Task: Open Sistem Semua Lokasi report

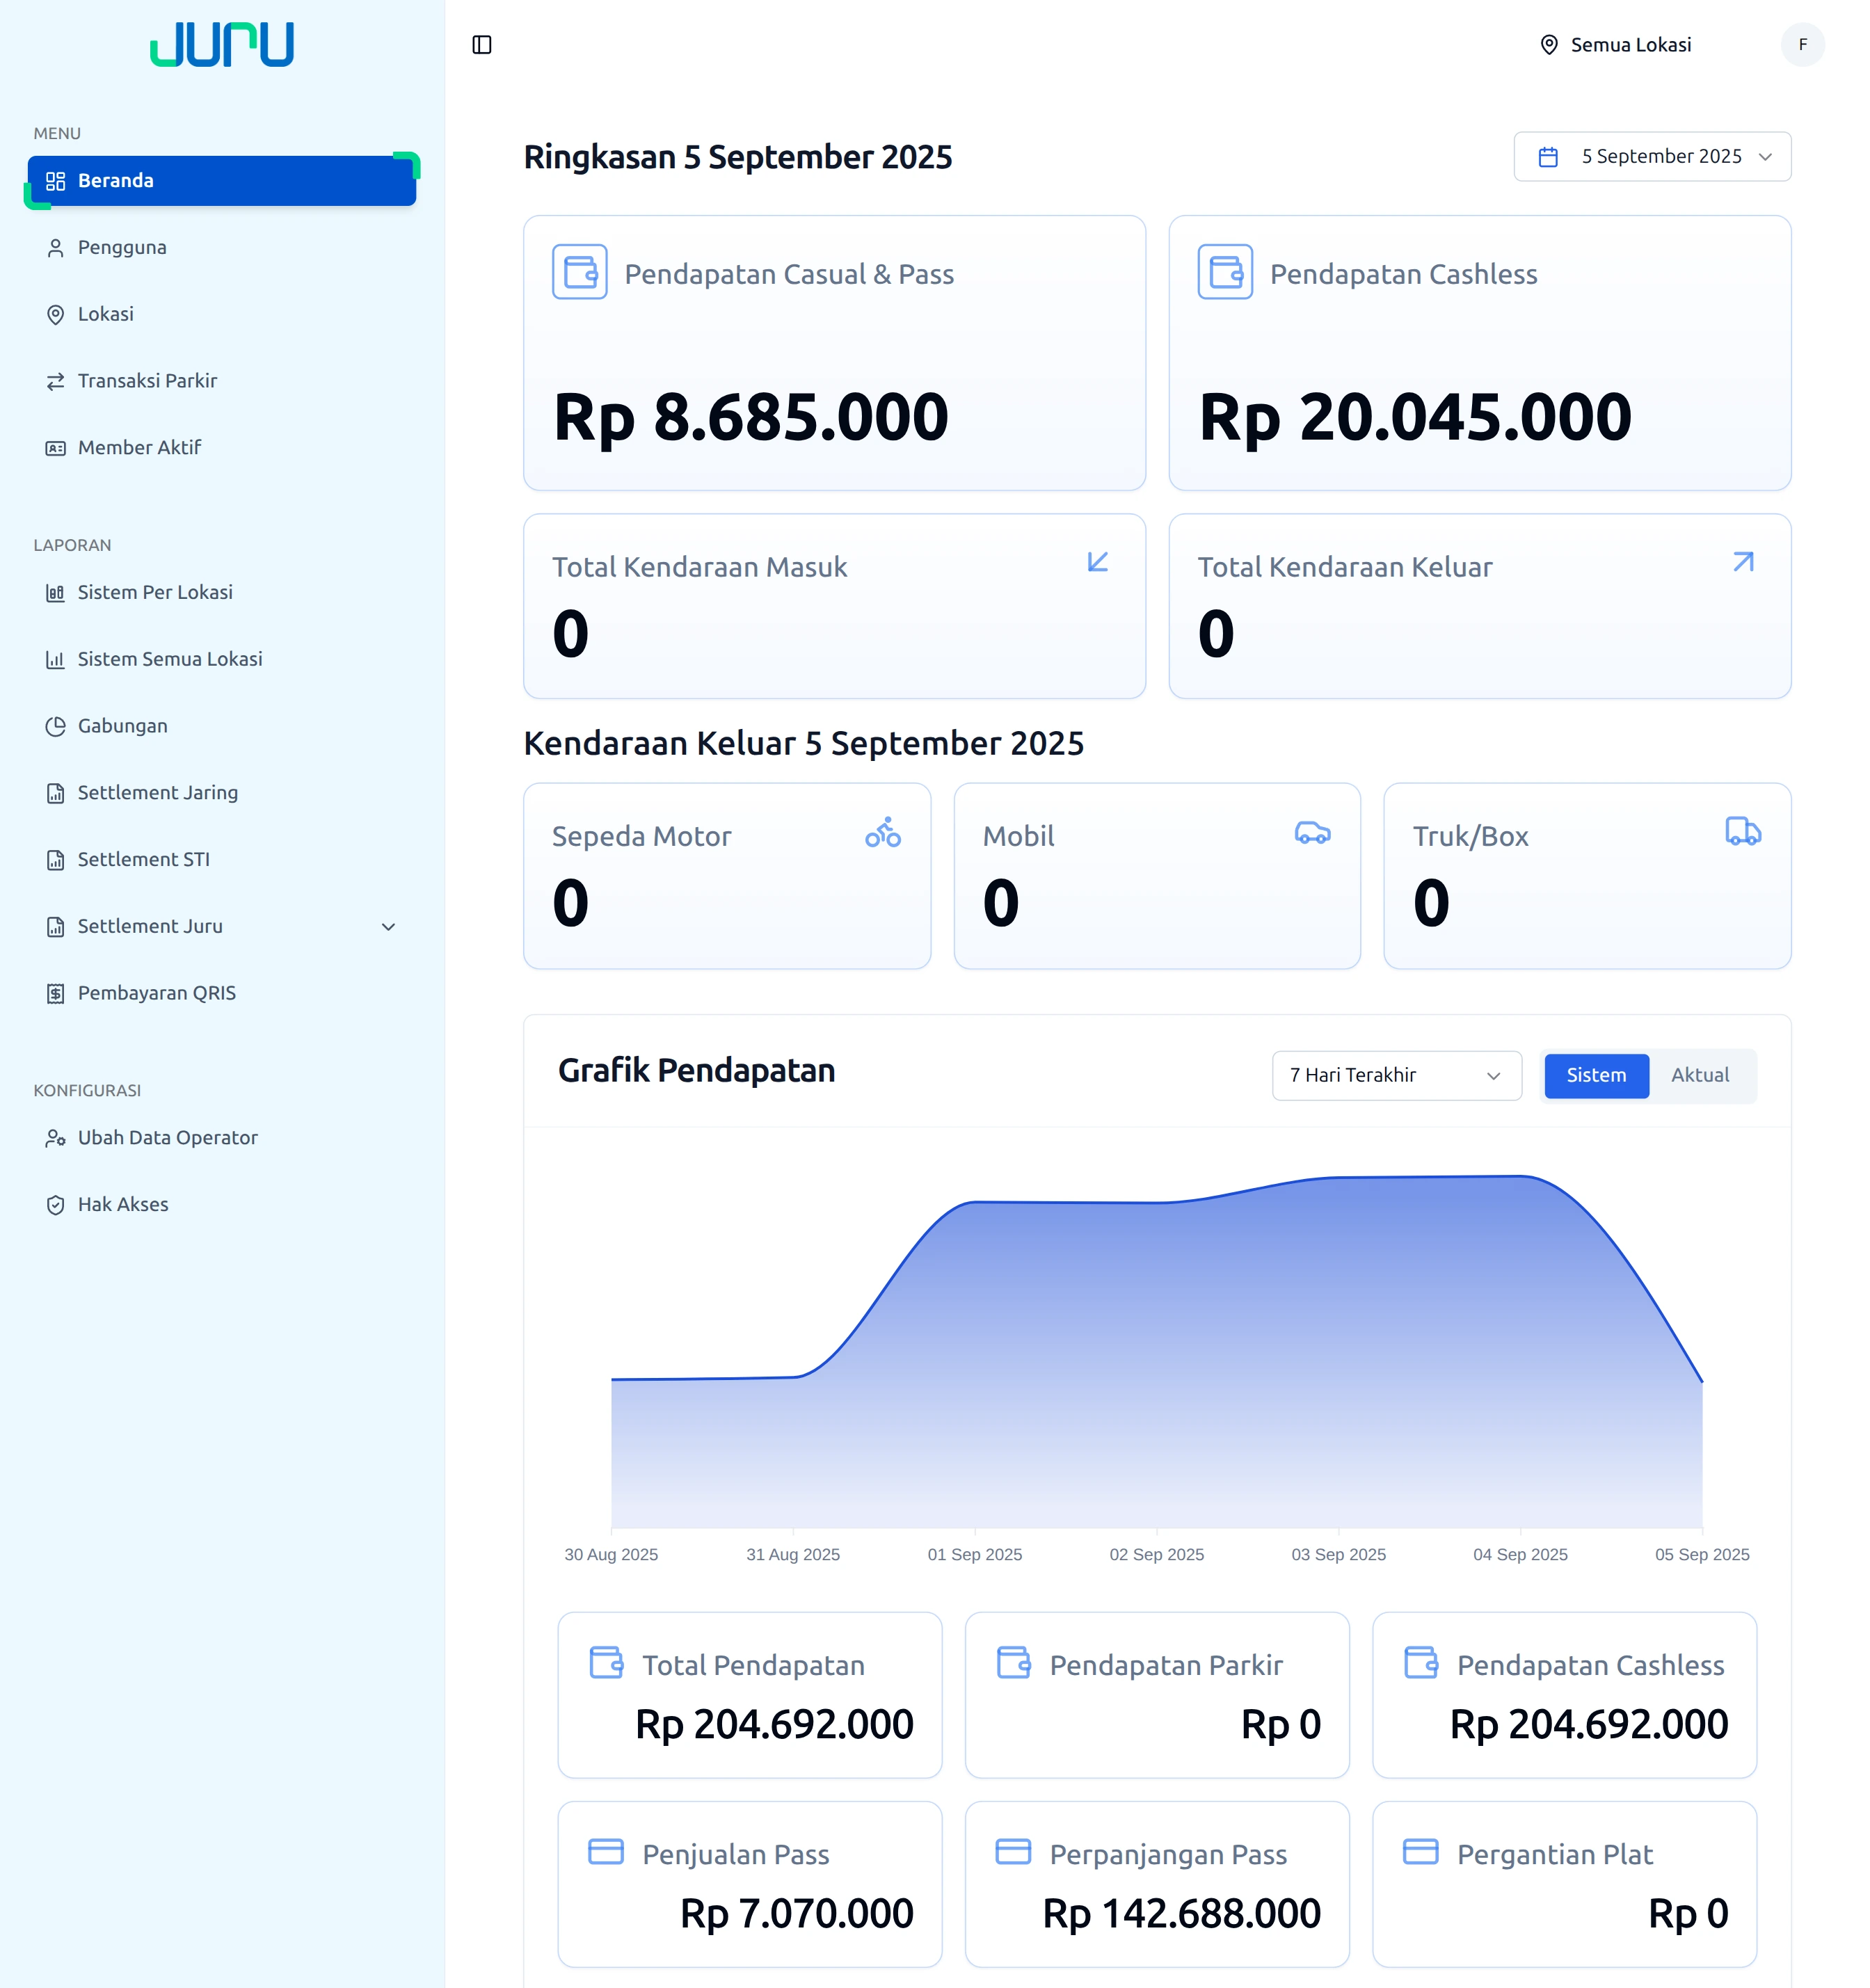Action: 222,660
